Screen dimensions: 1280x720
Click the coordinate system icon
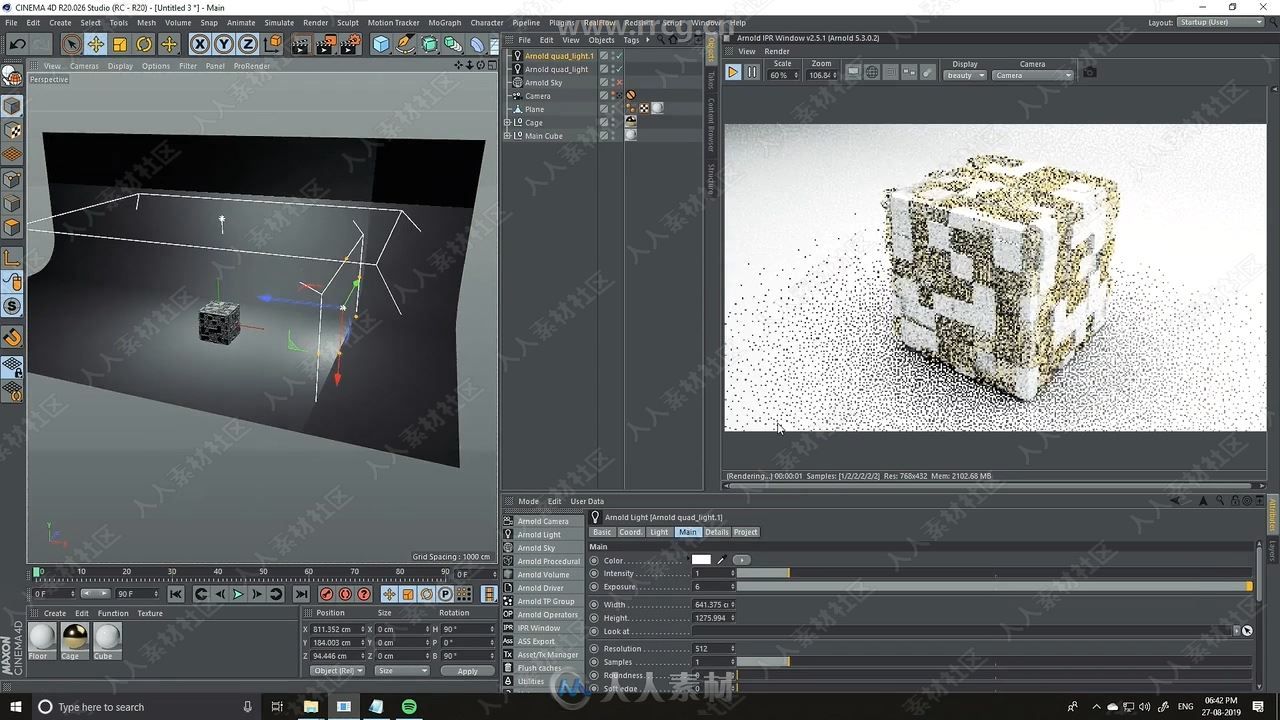click(272, 44)
